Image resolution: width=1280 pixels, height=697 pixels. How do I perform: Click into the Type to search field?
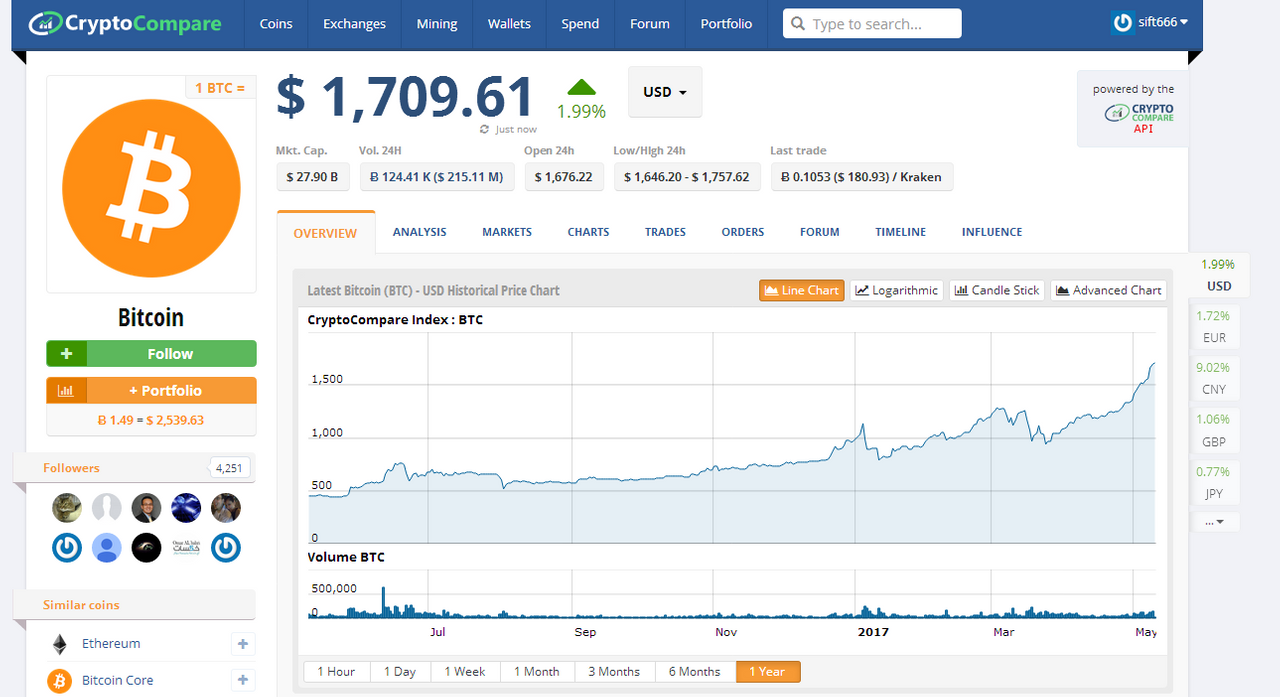(872, 24)
